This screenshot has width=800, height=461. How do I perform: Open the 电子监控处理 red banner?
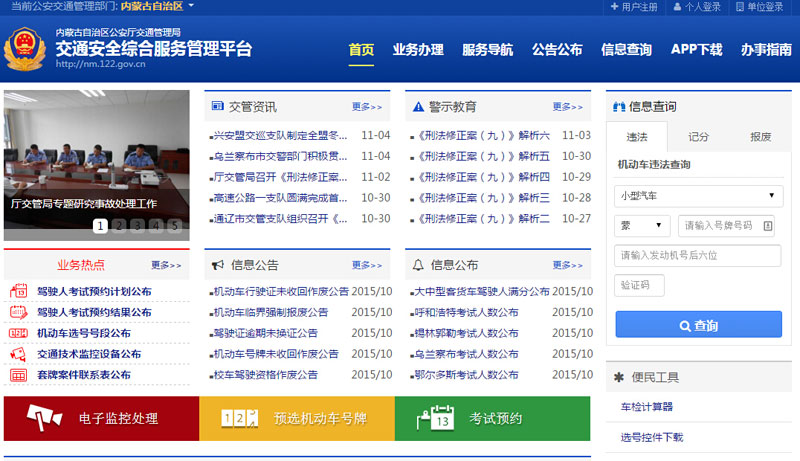pos(102,418)
